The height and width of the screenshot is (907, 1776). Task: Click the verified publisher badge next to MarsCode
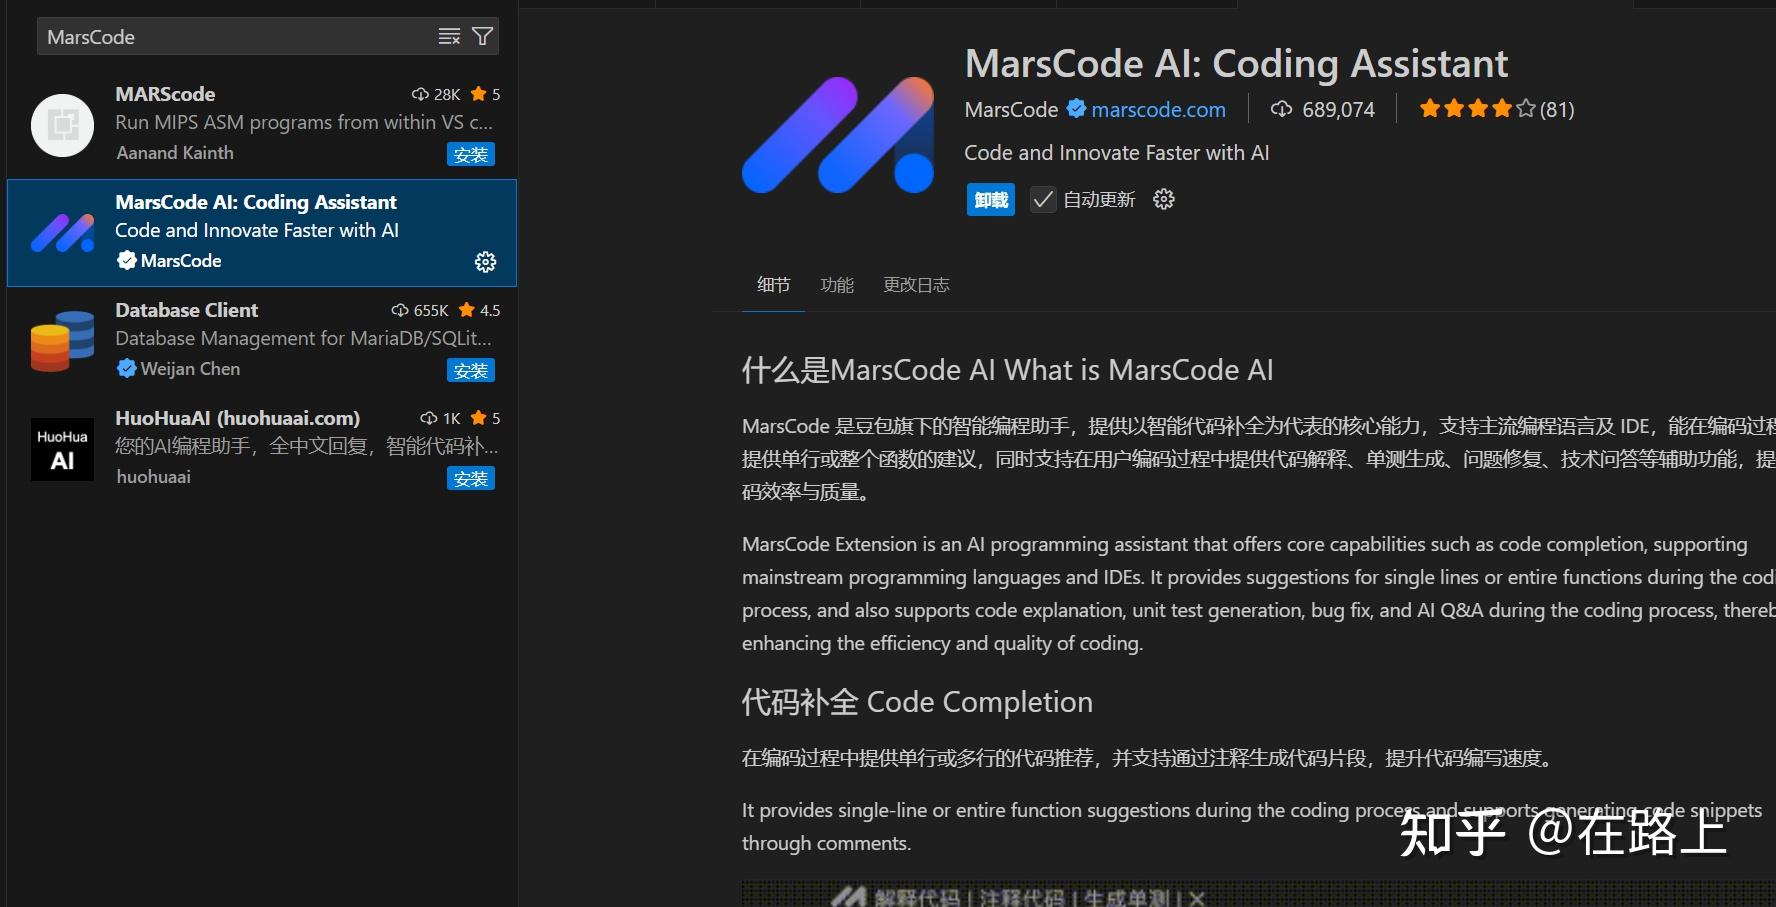(1076, 109)
